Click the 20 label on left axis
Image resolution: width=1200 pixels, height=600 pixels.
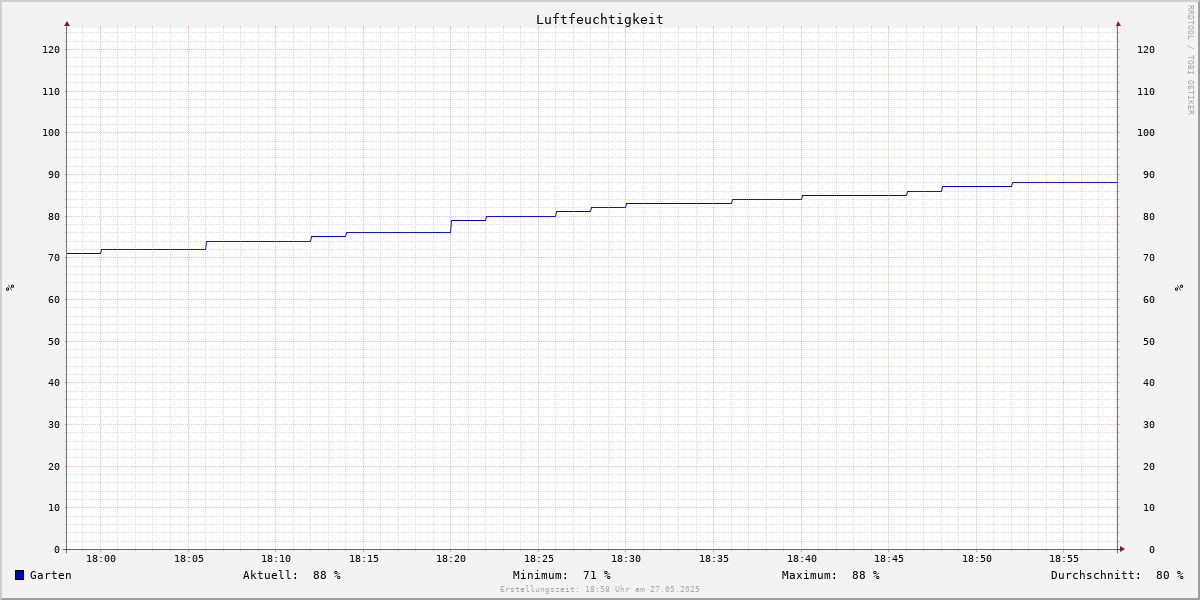pyautogui.click(x=54, y=466)
